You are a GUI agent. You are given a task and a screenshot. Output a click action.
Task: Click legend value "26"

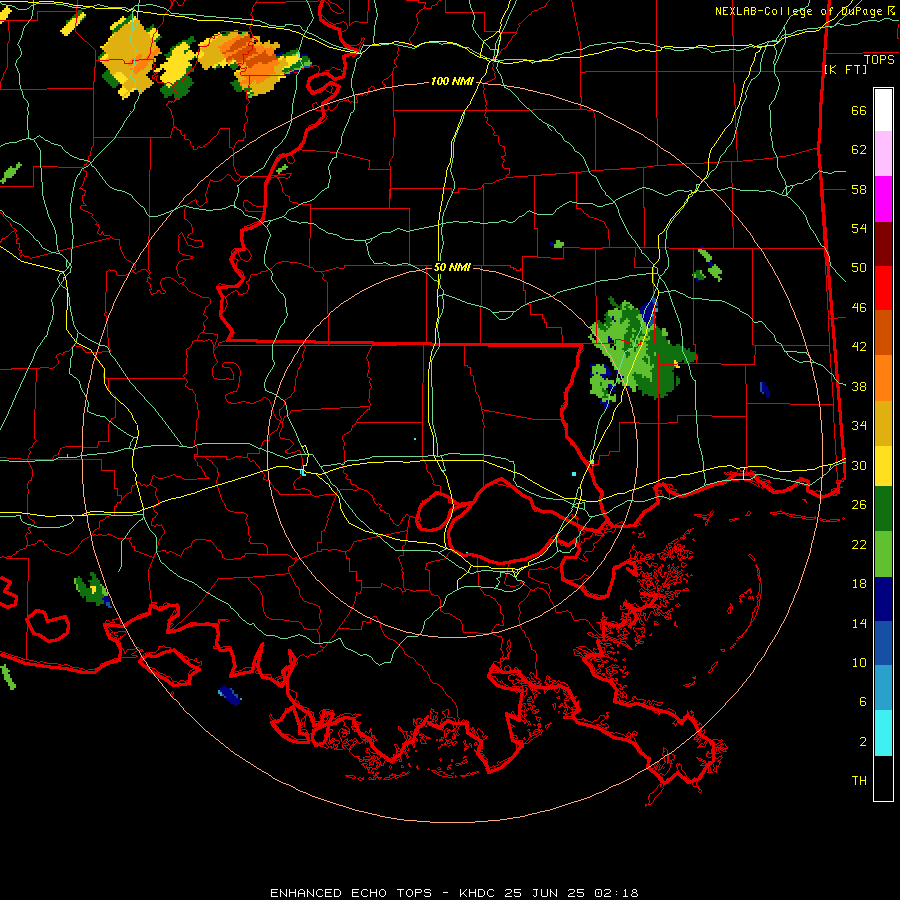click(x=859, y=505)
